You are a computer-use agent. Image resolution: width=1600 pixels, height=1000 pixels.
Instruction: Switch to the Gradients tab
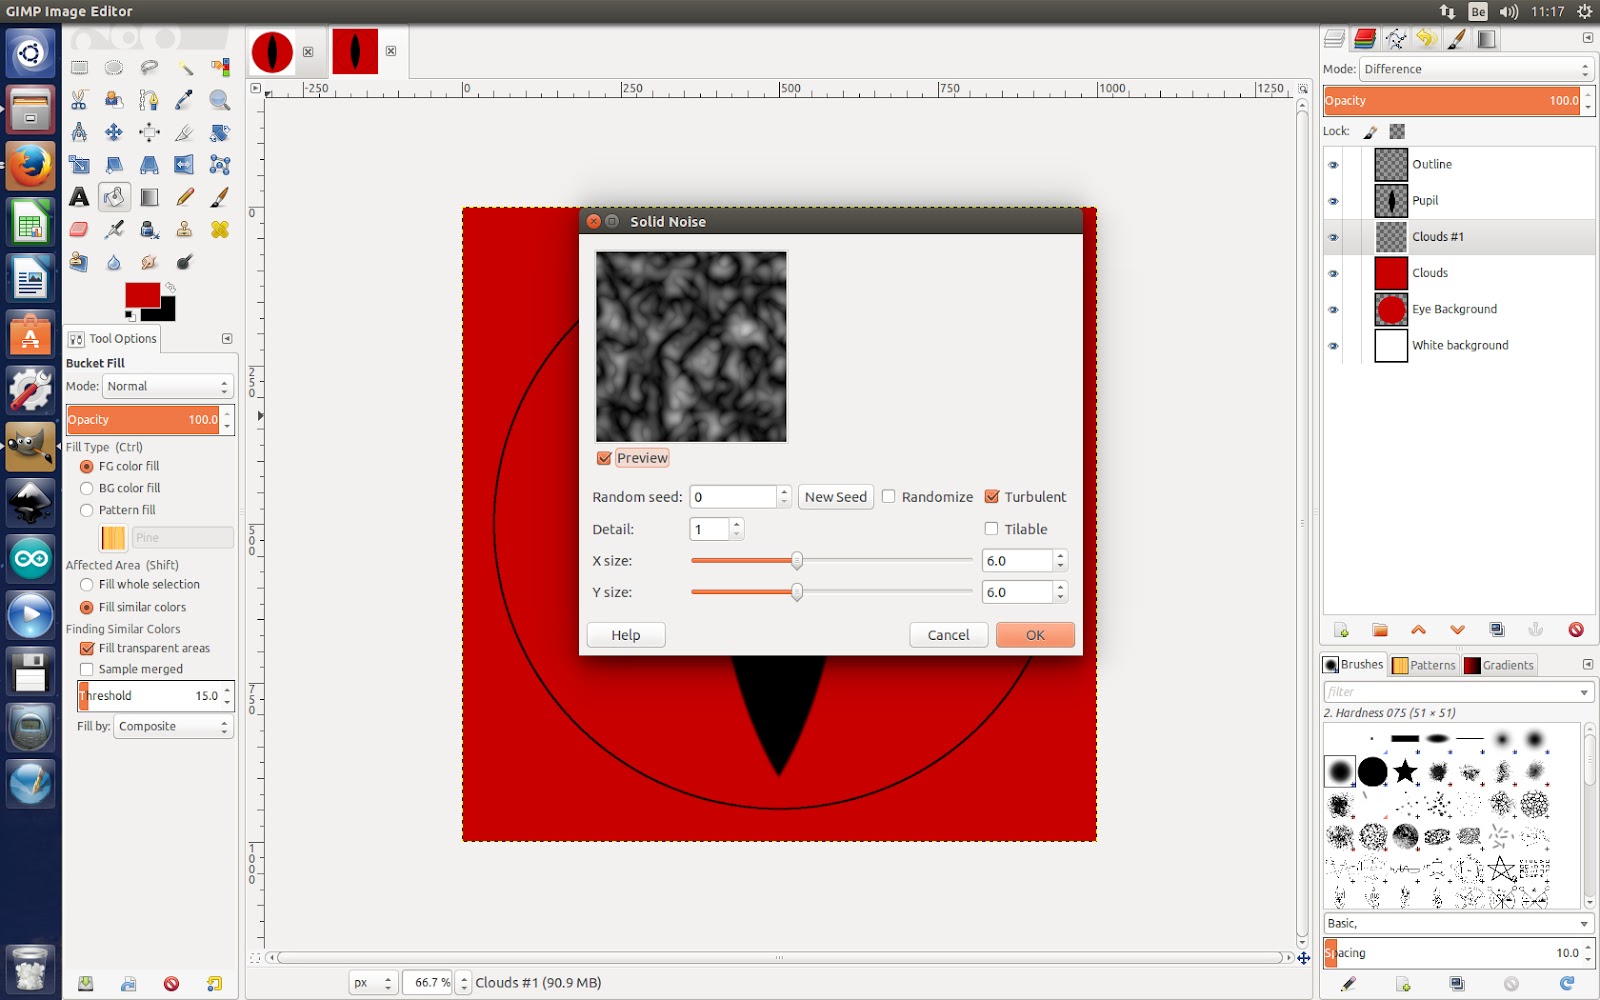[x=1498, y=664]
